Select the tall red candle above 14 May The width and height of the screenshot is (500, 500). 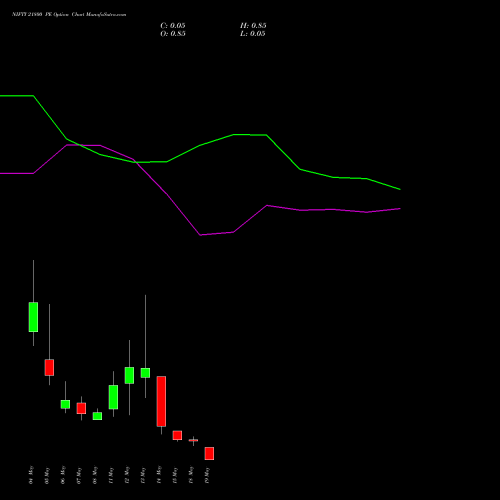coord(161,401)
